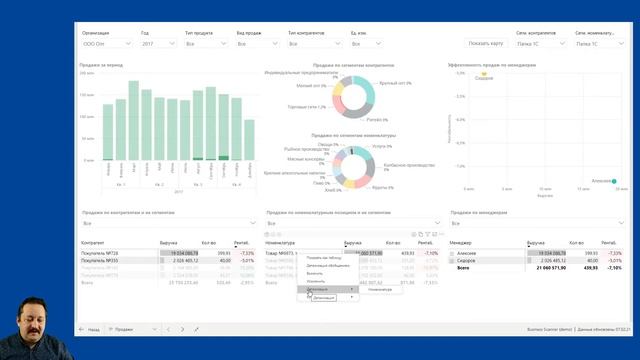
Task: Open the Сегм. контрагентов dropdown
Action: 541,44
